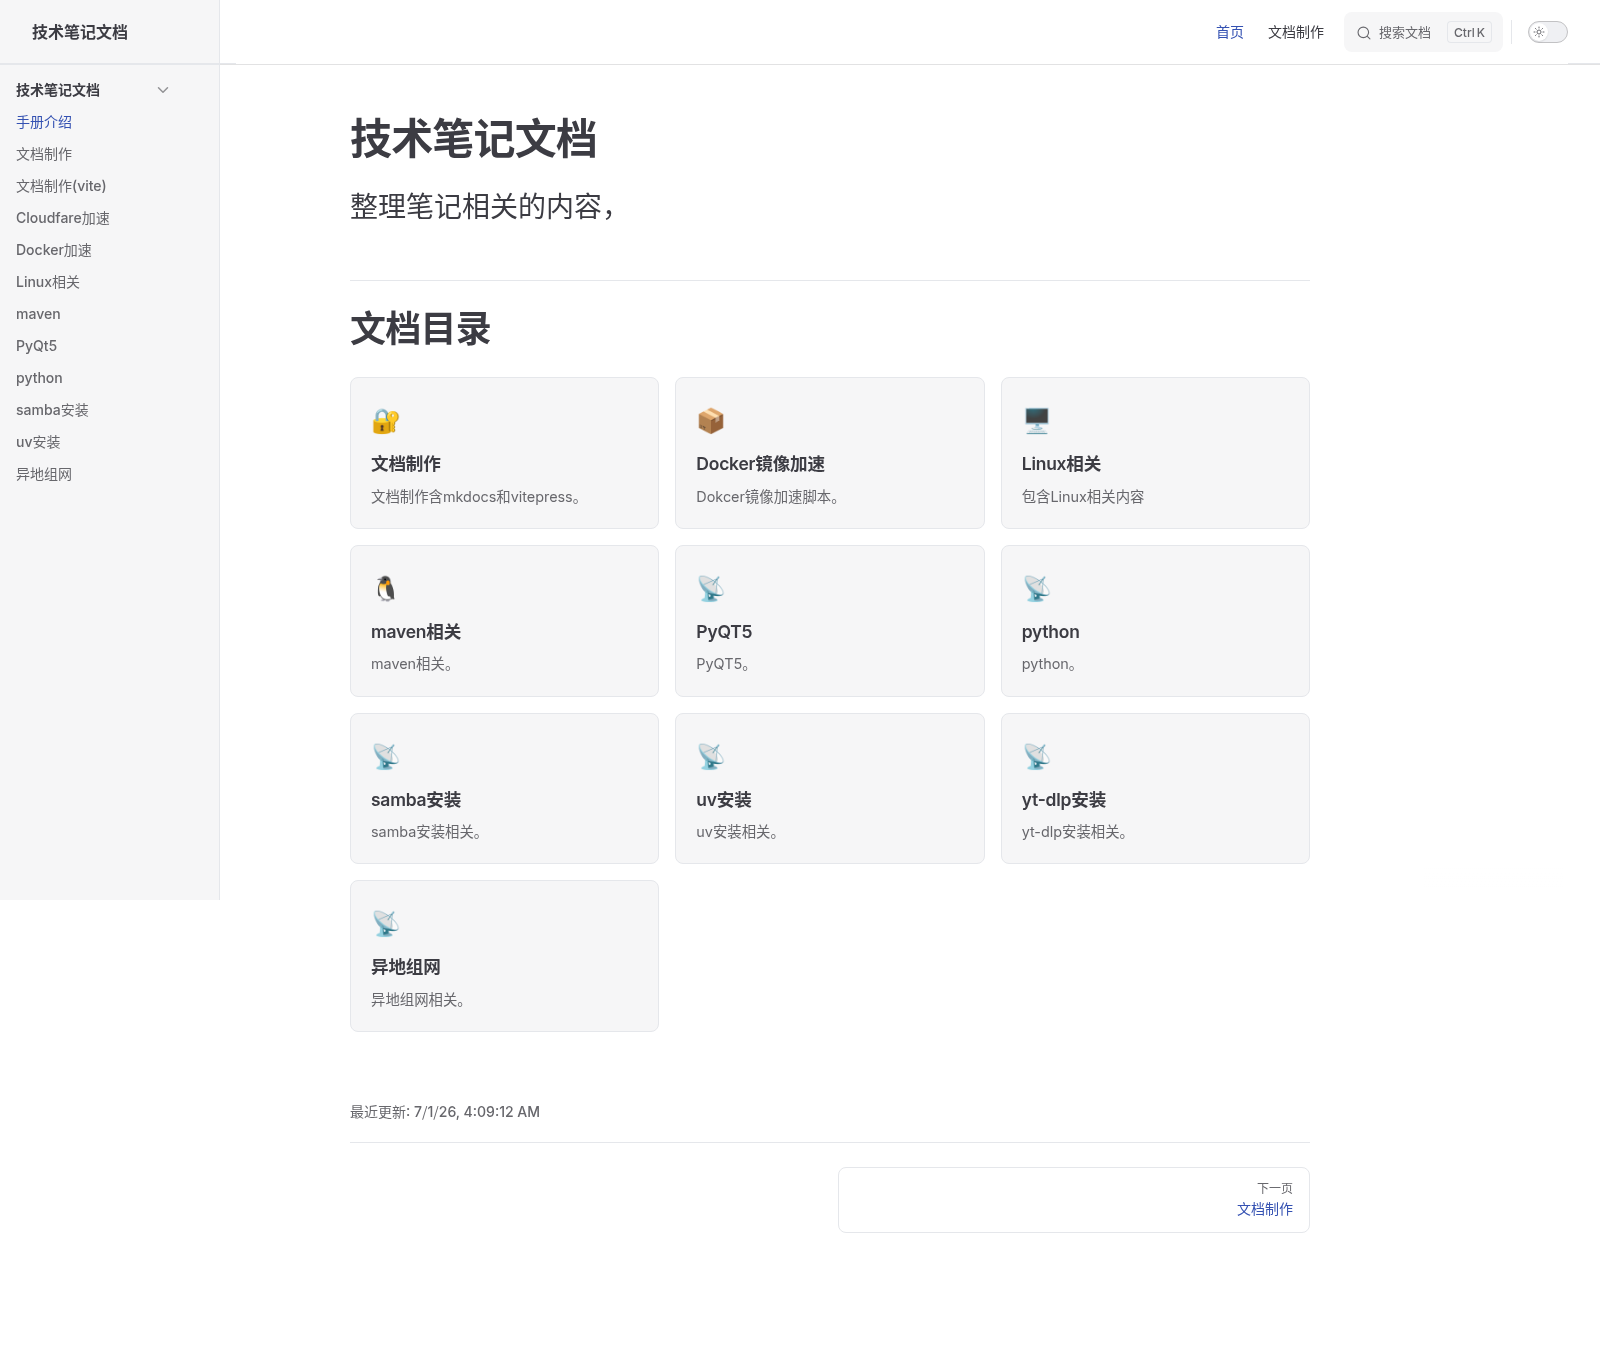Open the maven相关 card title

click(x=416, y=632)
